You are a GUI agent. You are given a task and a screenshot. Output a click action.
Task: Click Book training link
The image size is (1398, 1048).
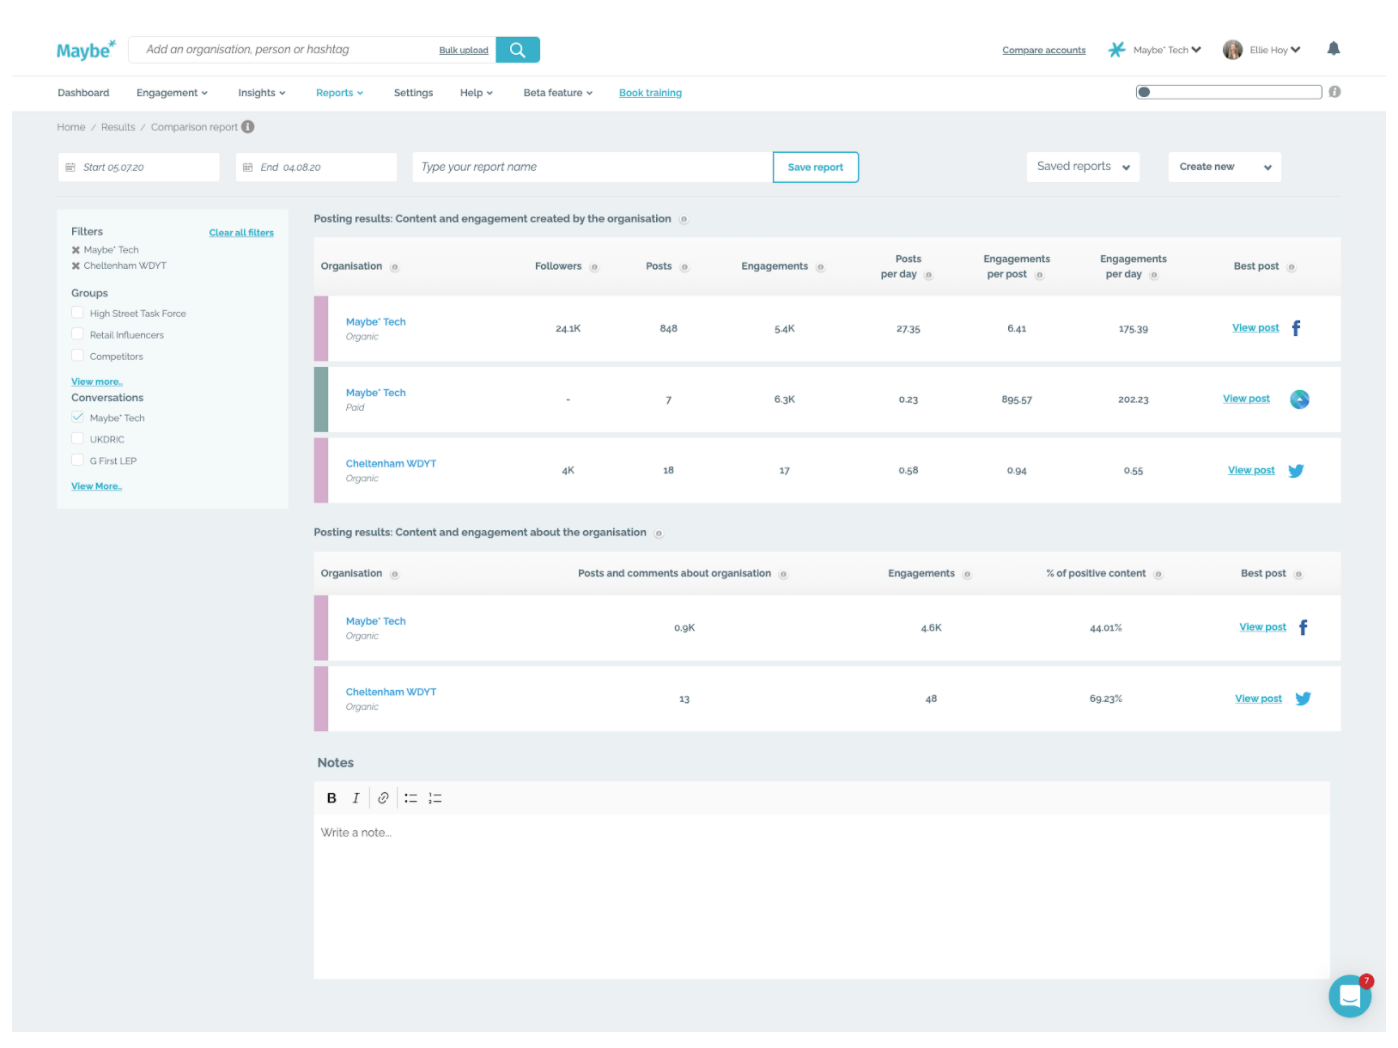coord(650,93)
